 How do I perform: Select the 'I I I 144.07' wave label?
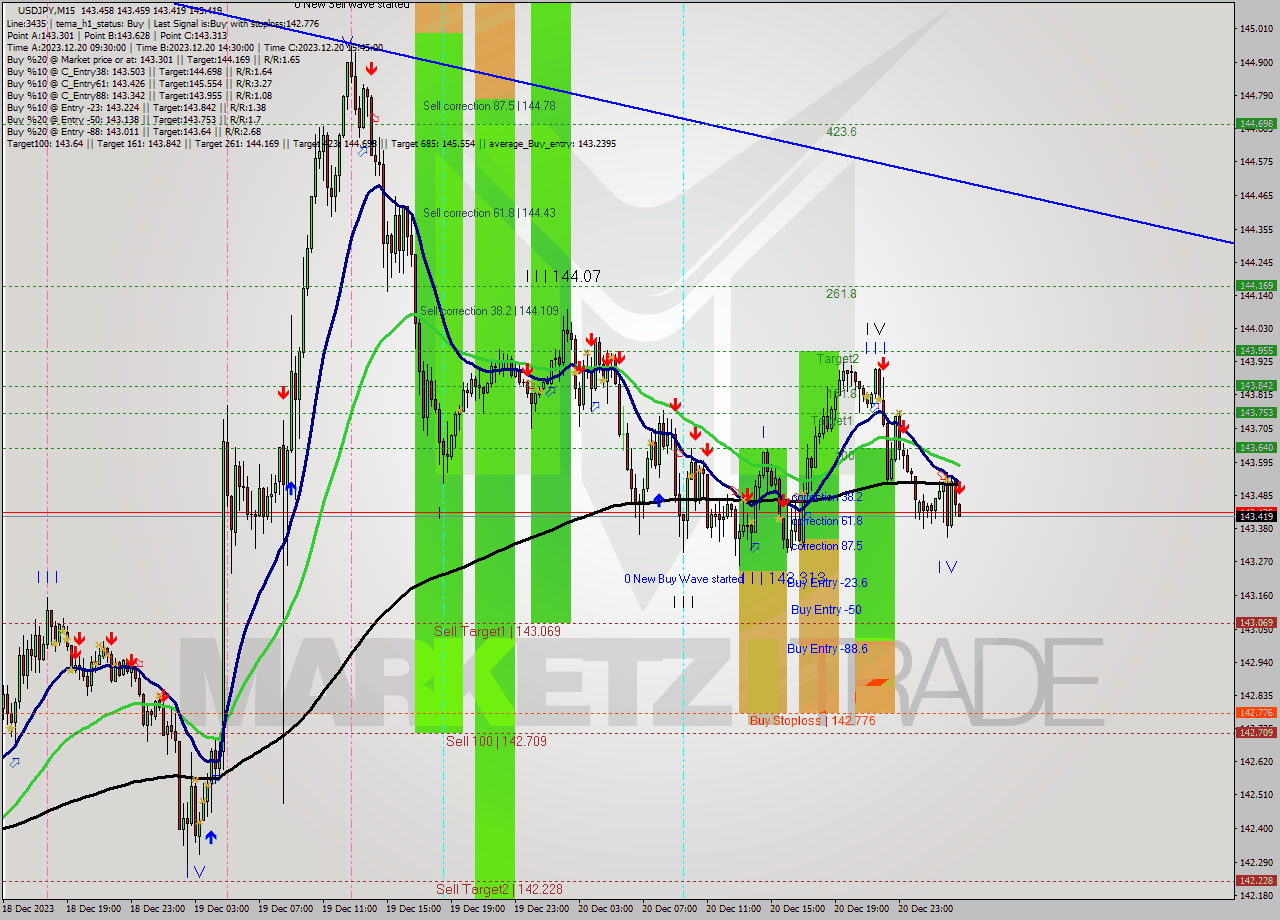(563, 276)
